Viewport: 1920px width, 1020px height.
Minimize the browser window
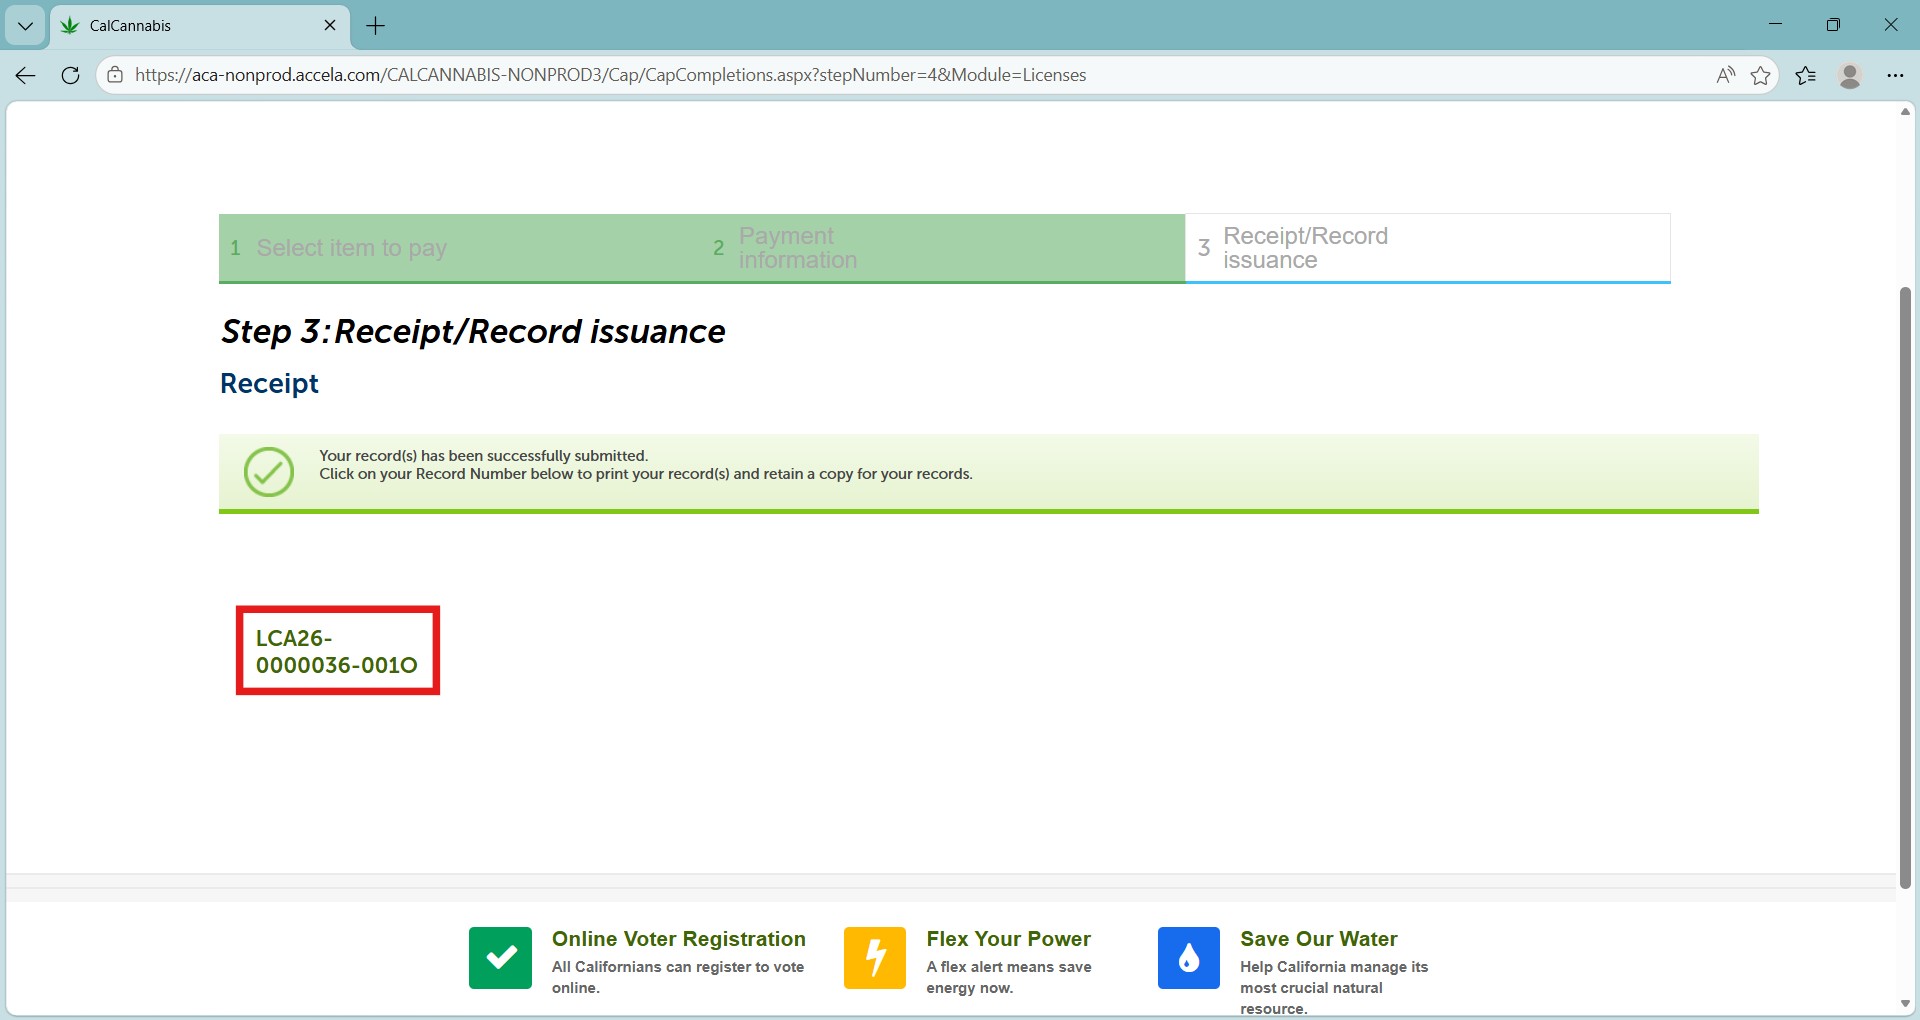click(1776, 25)
